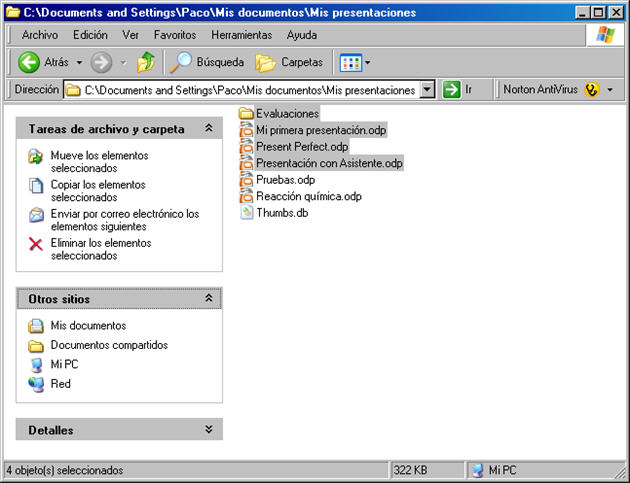Click the Atrás back arrow icon
Viewport: 630px width, 483px height.
coord(29,62)
